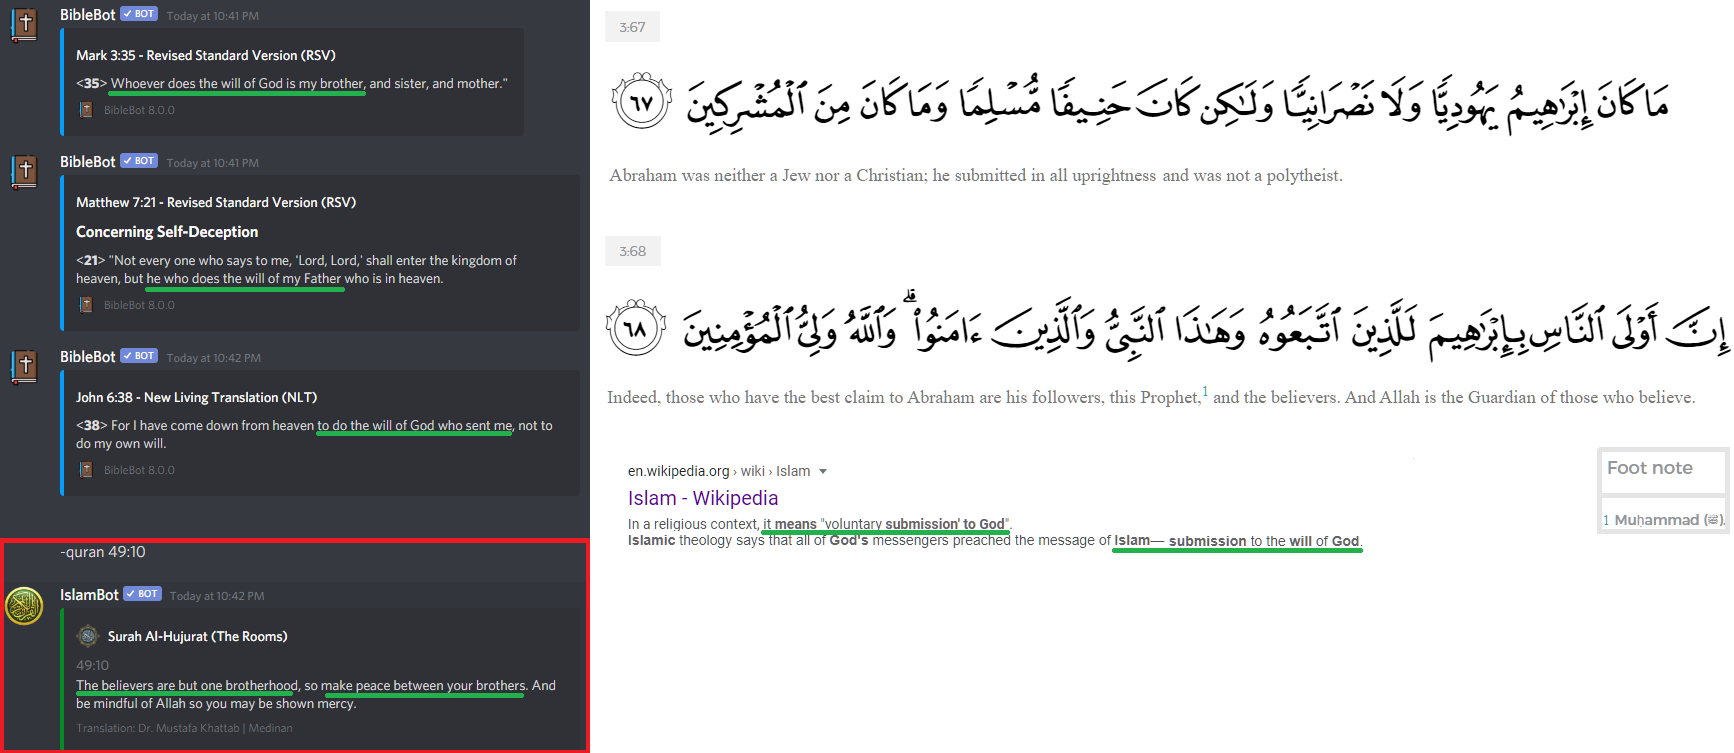Click the footer icon under John 6:38 embed

tap(86, 470)
